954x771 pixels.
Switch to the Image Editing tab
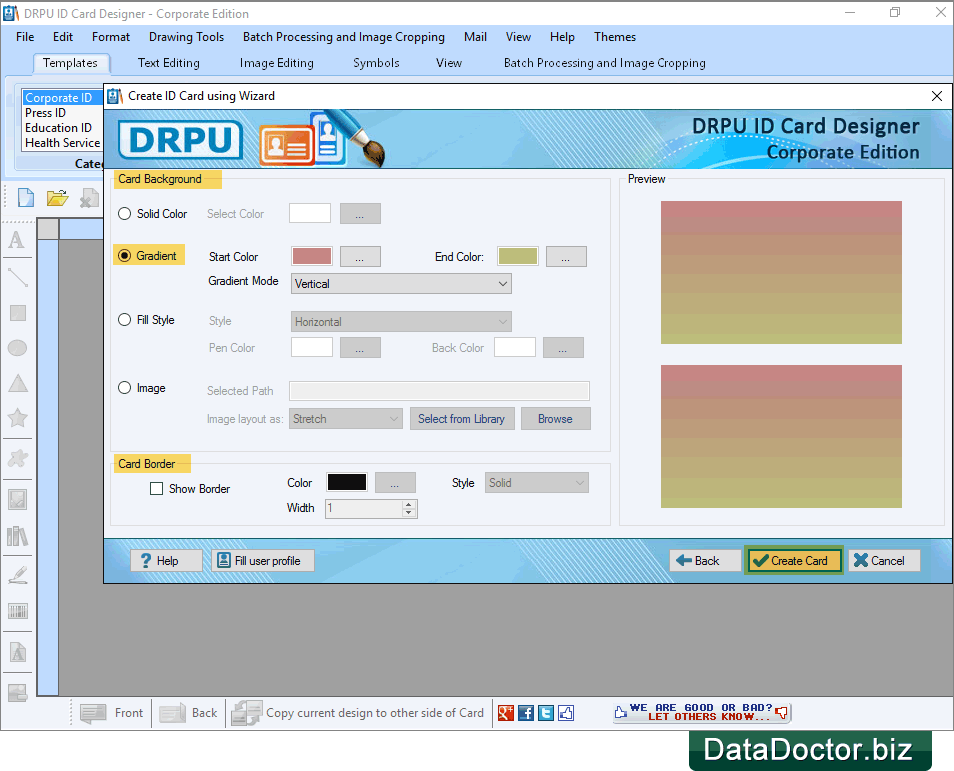tap(276, 63)
